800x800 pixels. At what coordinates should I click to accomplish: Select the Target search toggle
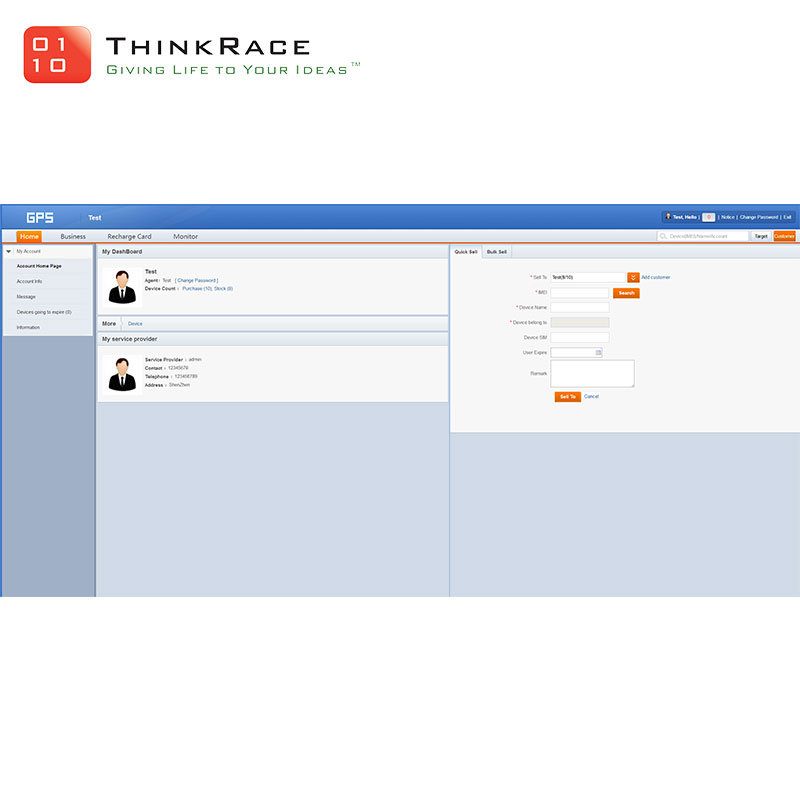[x=761, y=236]
